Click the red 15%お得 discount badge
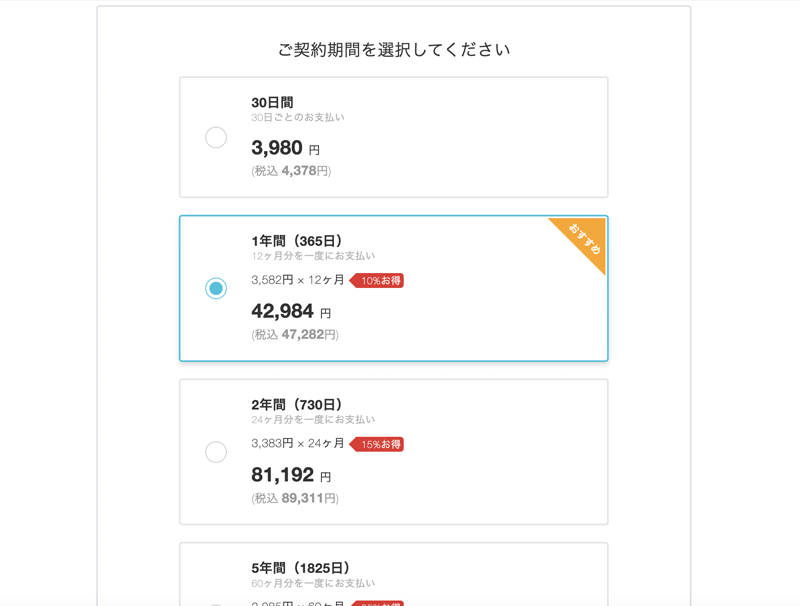Viewport: 800px width, 606px height. (378, 444)
